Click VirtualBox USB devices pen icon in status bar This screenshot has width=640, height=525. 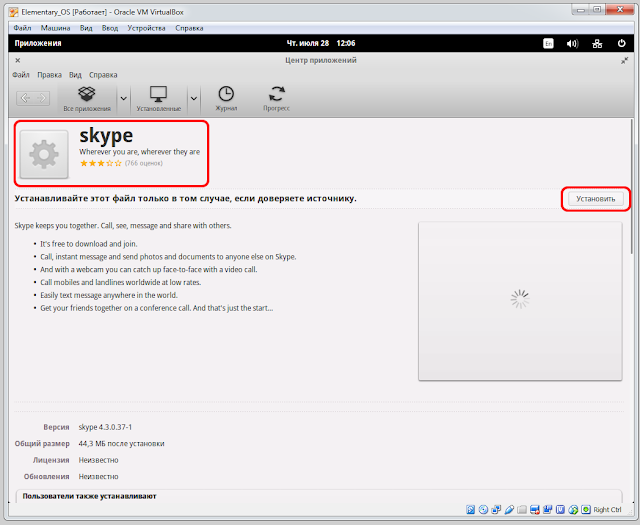point(509,509)
